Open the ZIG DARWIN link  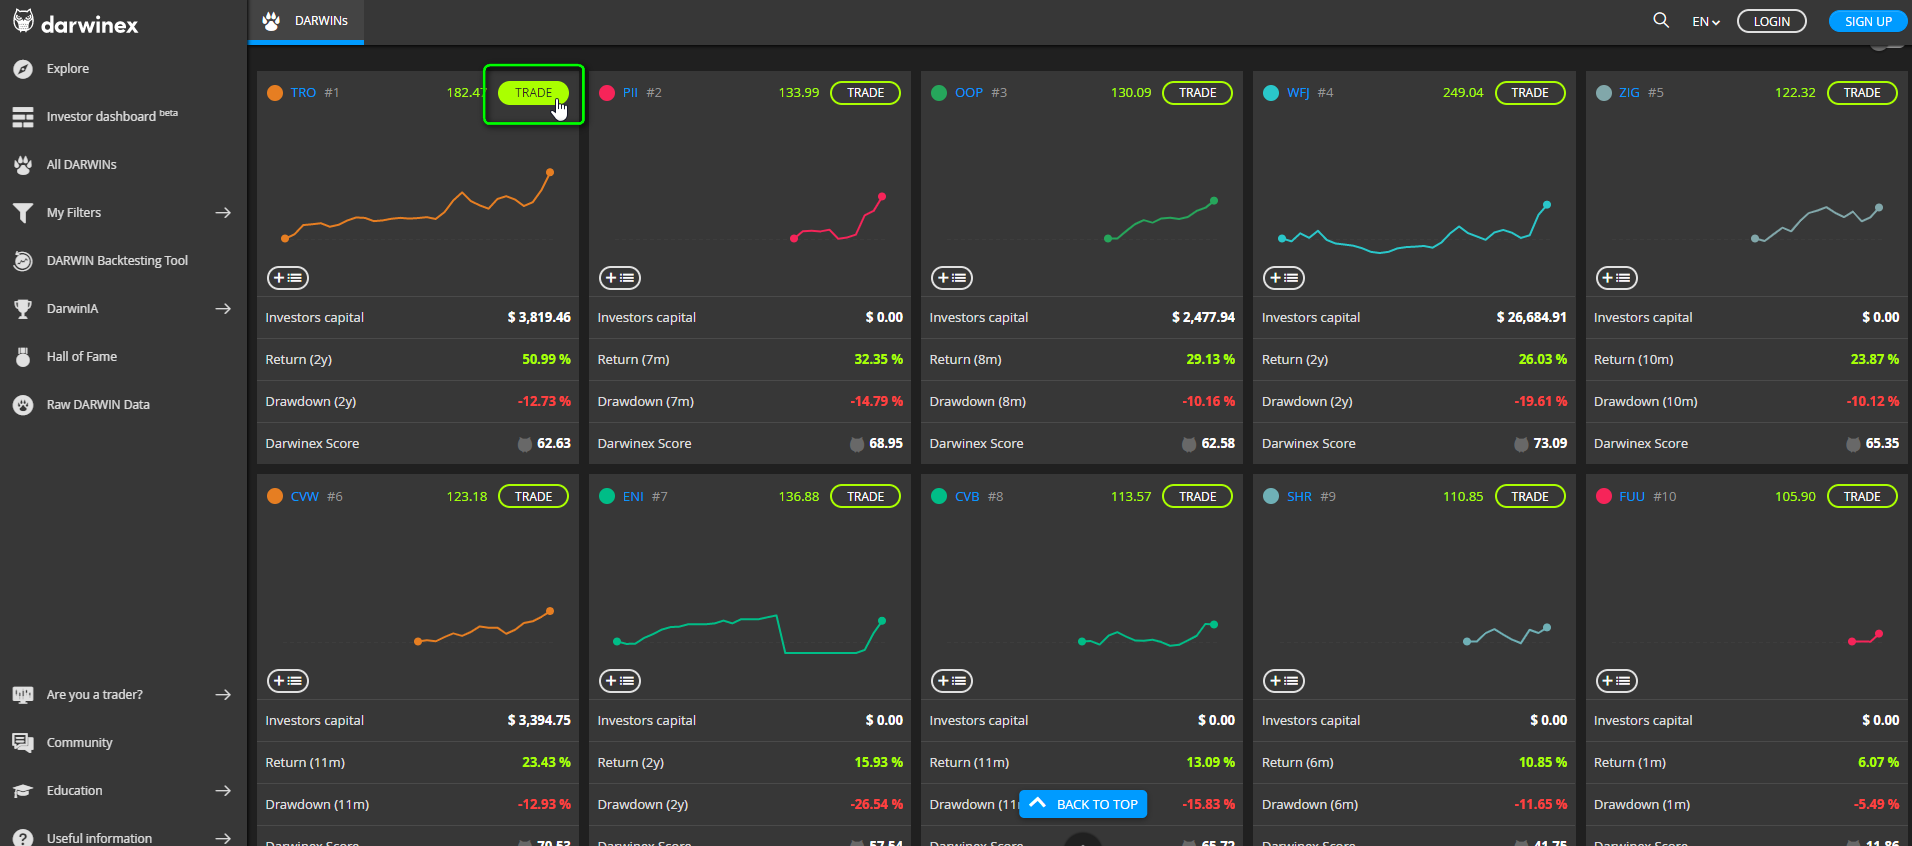pyautogui.click(x=1629, y=93)
